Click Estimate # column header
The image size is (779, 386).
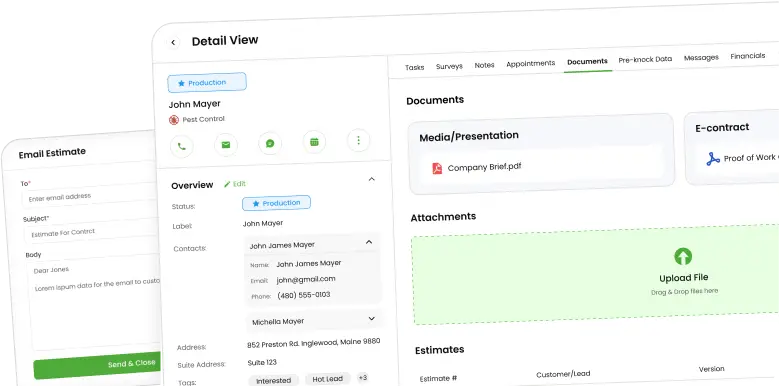(438, 379)
